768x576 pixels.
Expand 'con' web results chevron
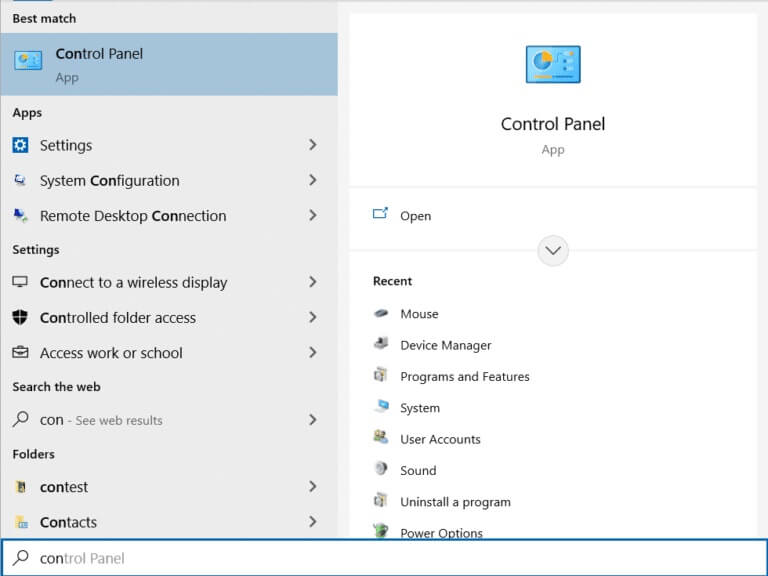point(312,419)
